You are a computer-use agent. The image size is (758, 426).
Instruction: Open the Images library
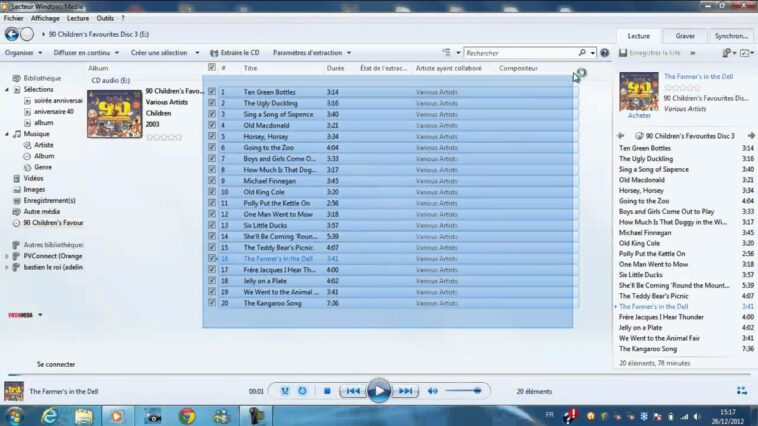[x=34, y=190]
